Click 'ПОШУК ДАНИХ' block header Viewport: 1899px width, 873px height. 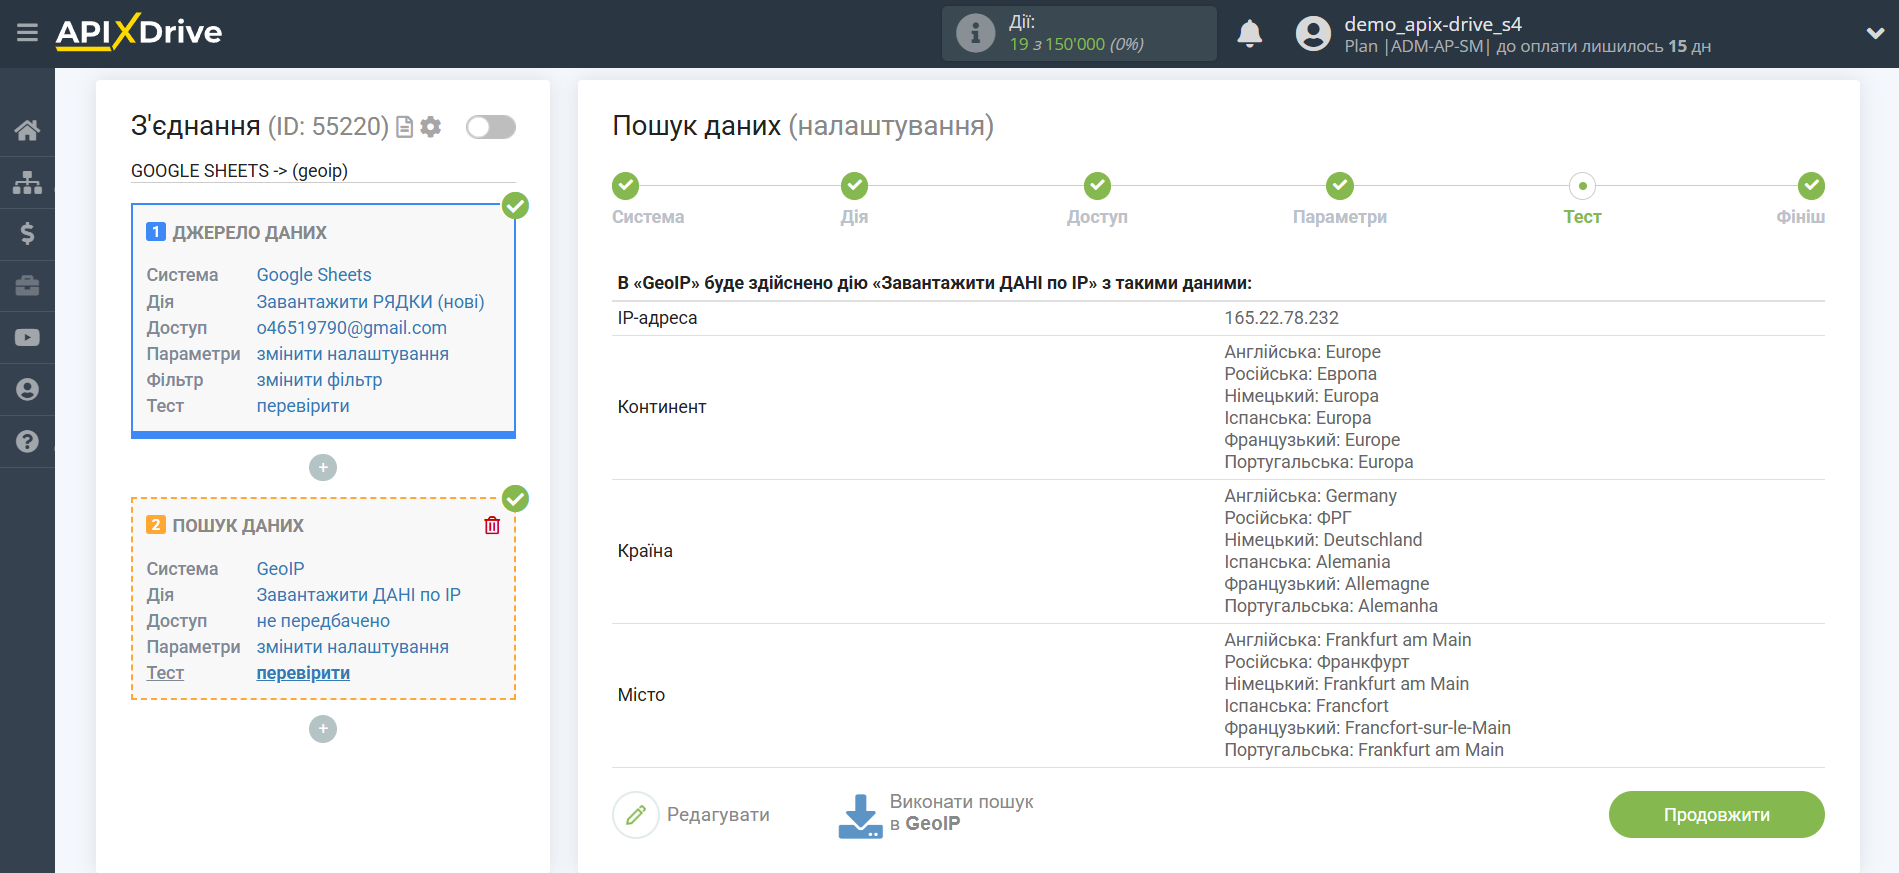(238, 526)
